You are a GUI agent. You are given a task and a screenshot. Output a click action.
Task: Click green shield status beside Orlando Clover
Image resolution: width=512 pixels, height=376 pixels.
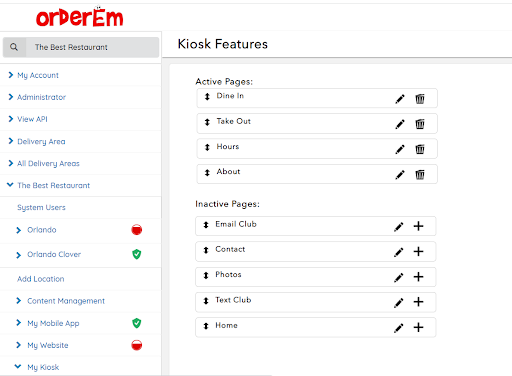[137, 254]
